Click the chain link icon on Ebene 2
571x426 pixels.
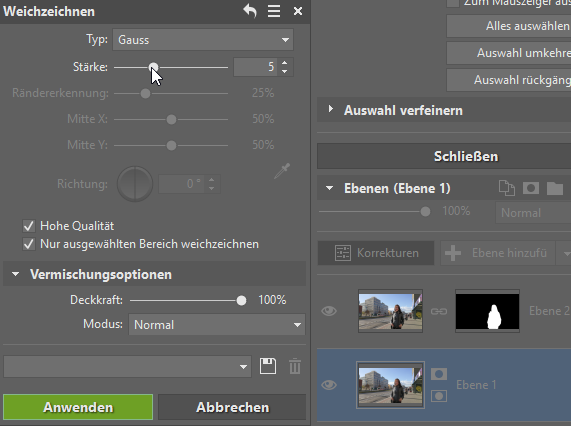tap(439, 311)
